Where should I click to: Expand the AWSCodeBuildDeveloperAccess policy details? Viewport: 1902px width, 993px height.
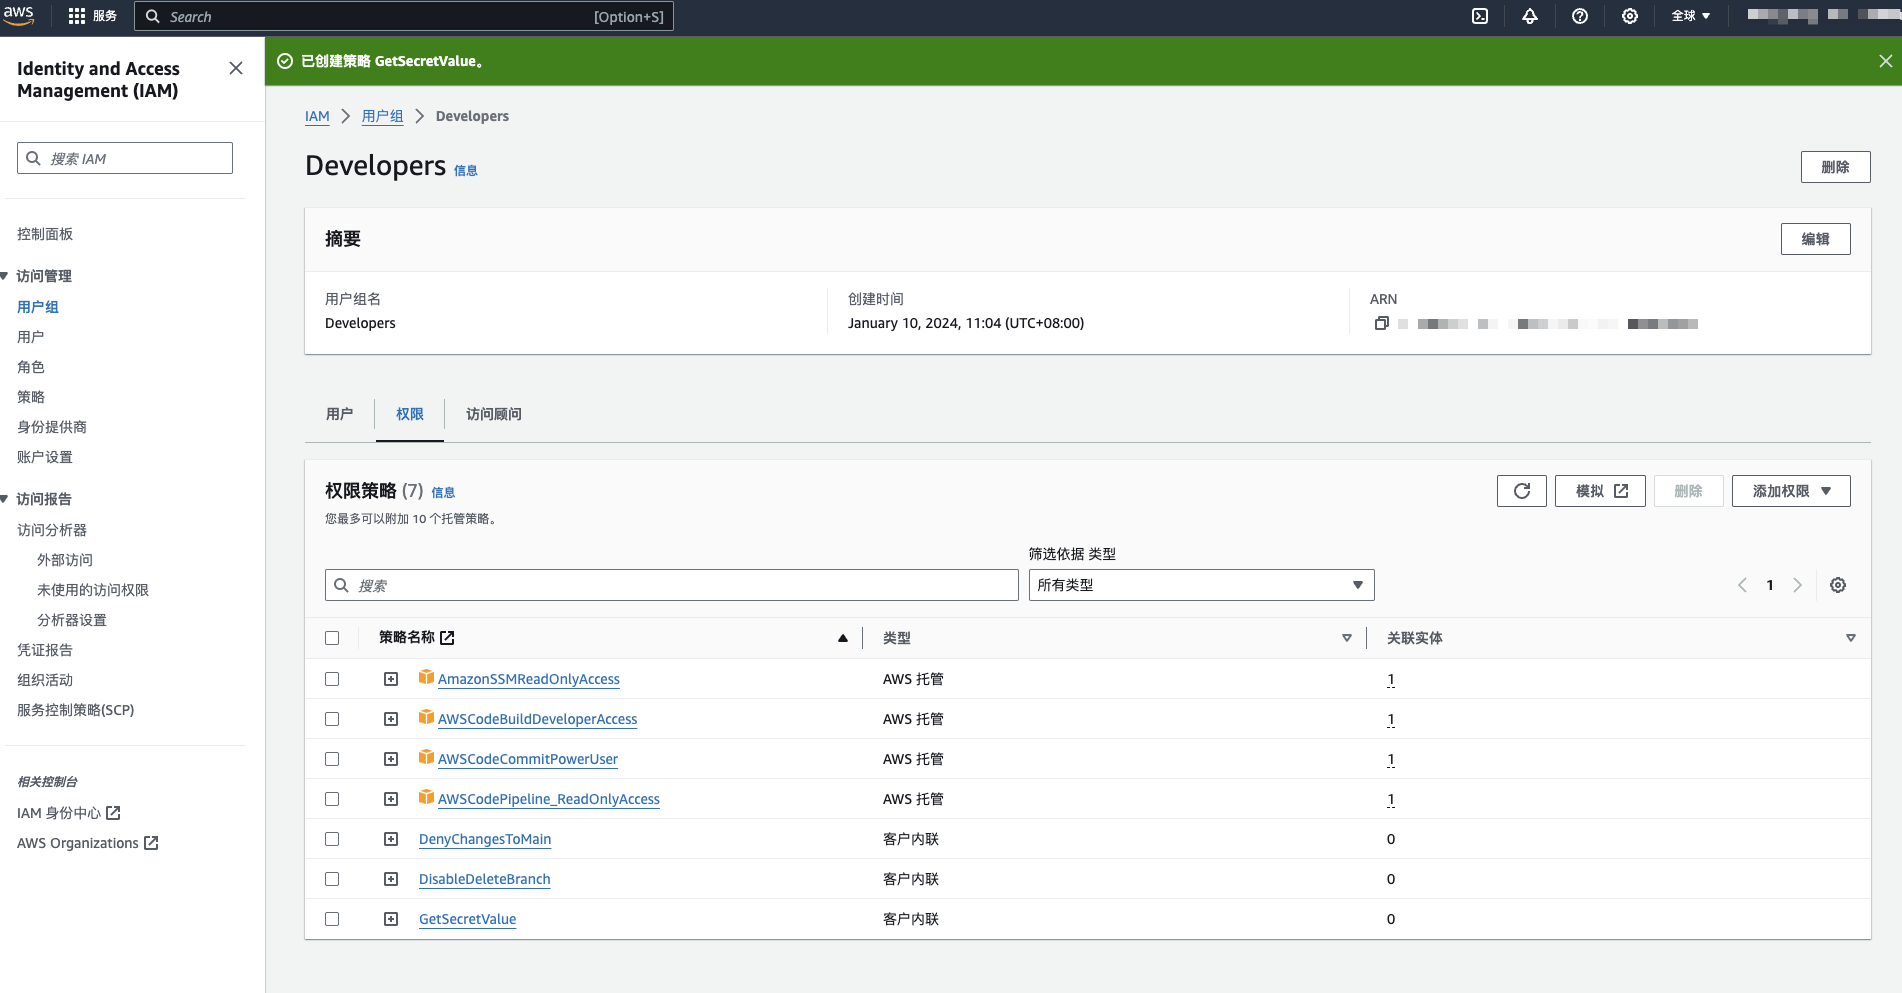[391, 719]
